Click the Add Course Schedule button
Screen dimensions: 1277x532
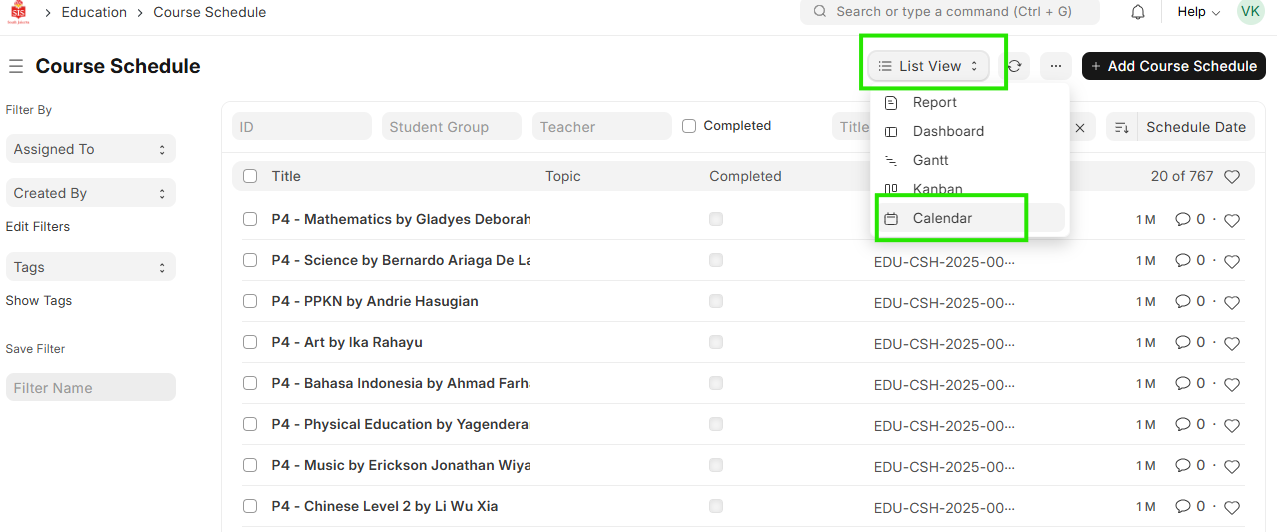click(x=1173, y=66)
